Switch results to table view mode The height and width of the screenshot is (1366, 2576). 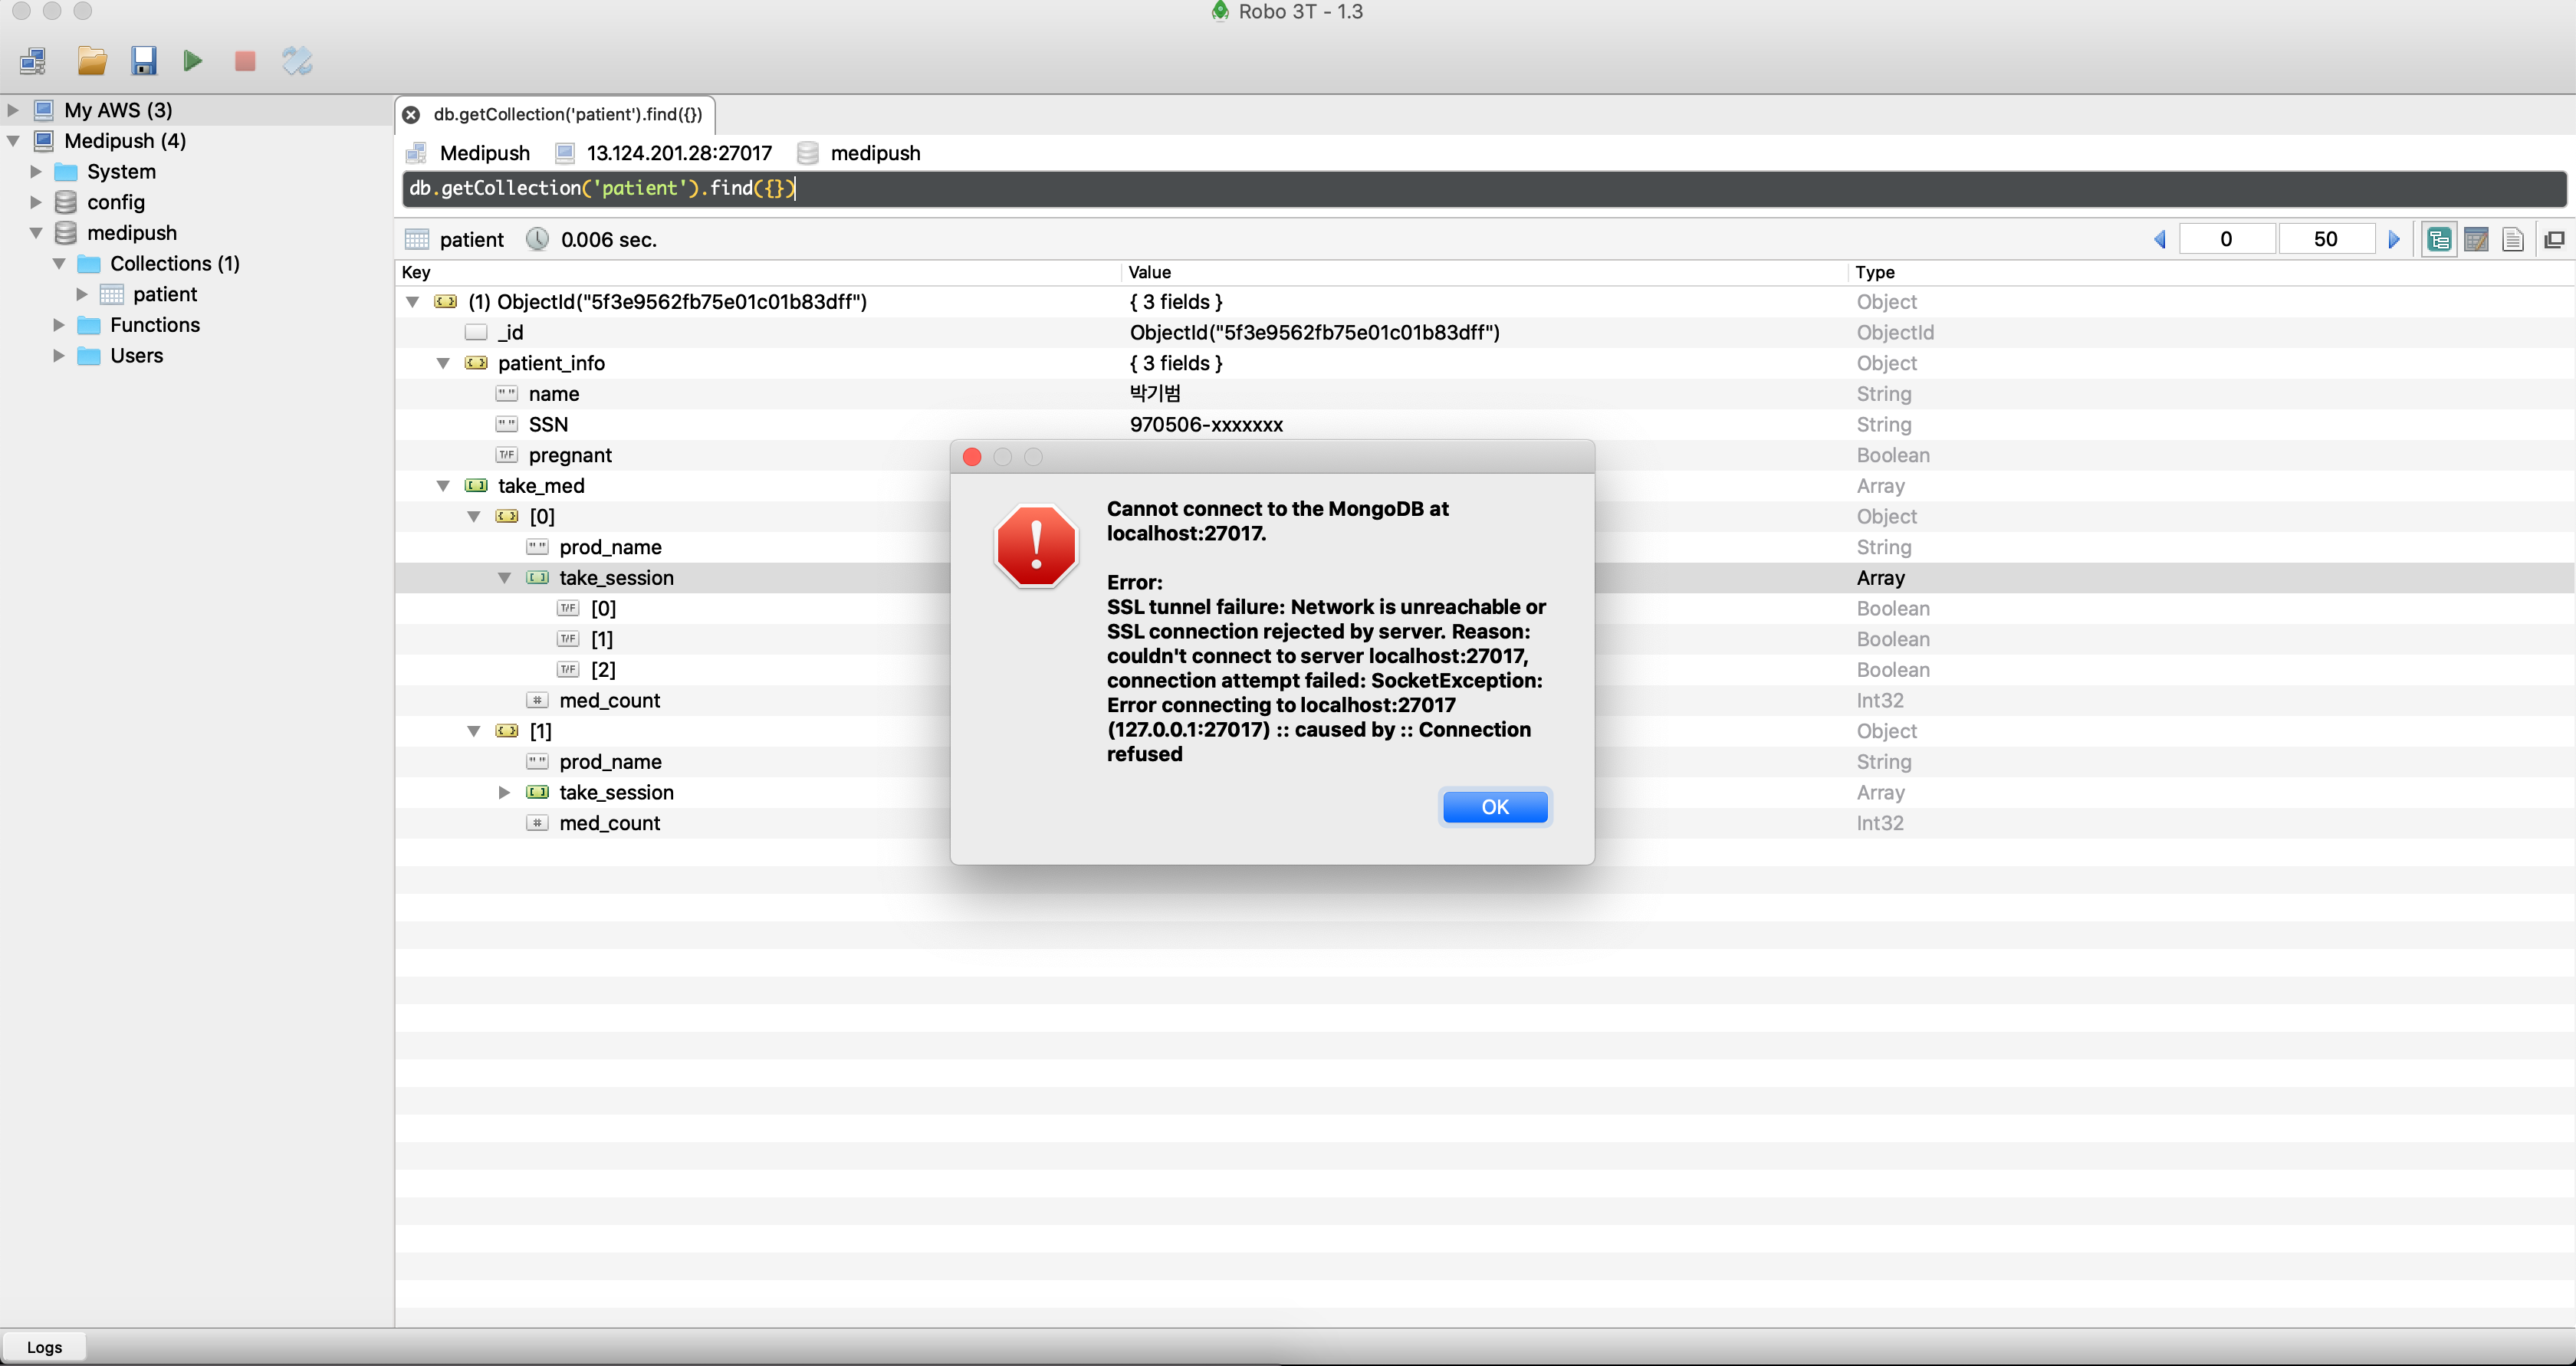point(2476,239)
